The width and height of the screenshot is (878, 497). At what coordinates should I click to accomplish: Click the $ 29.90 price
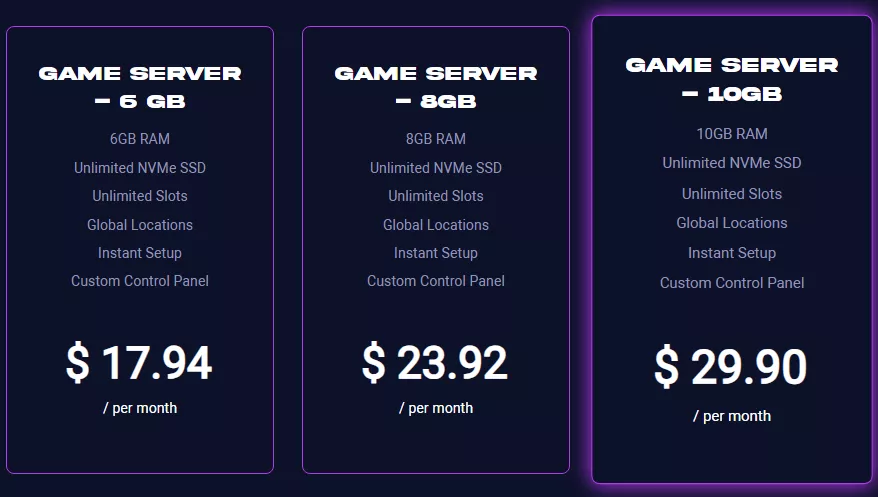[x=731, y=367]
